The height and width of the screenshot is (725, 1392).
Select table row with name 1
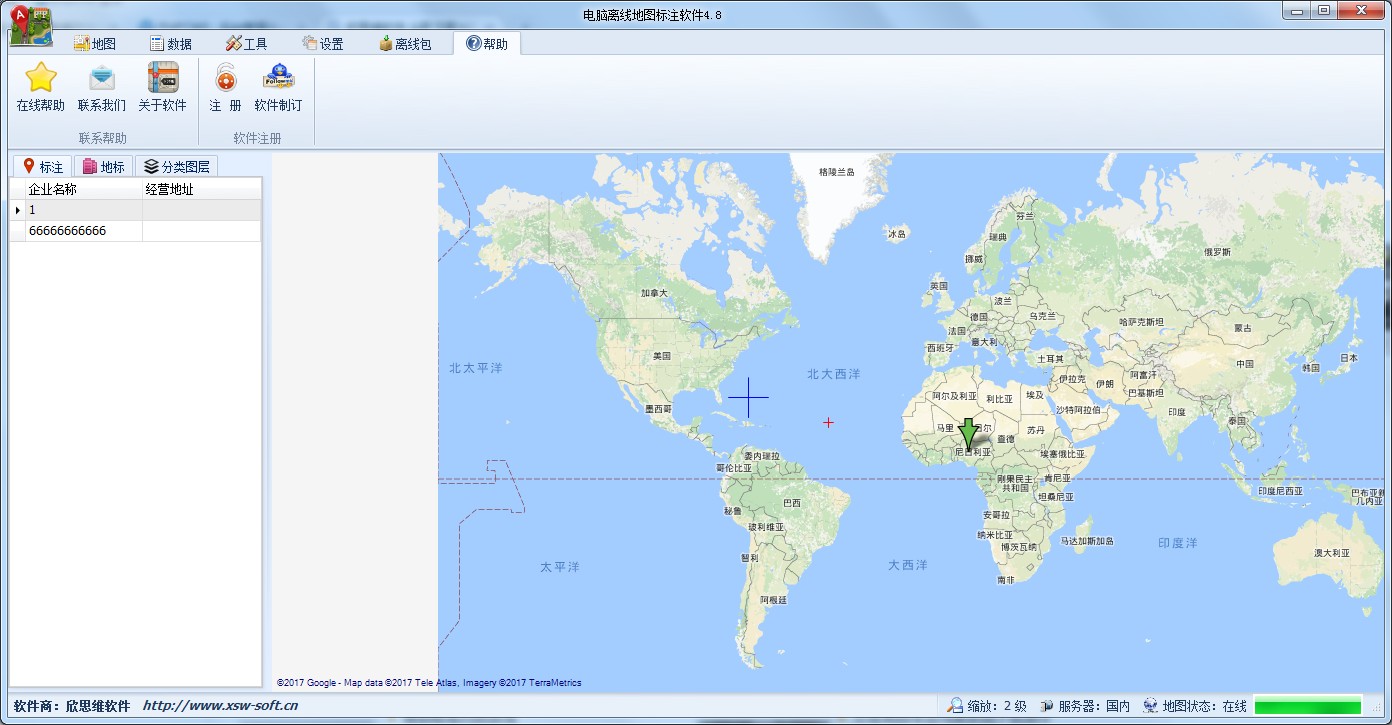pos(136,210)
